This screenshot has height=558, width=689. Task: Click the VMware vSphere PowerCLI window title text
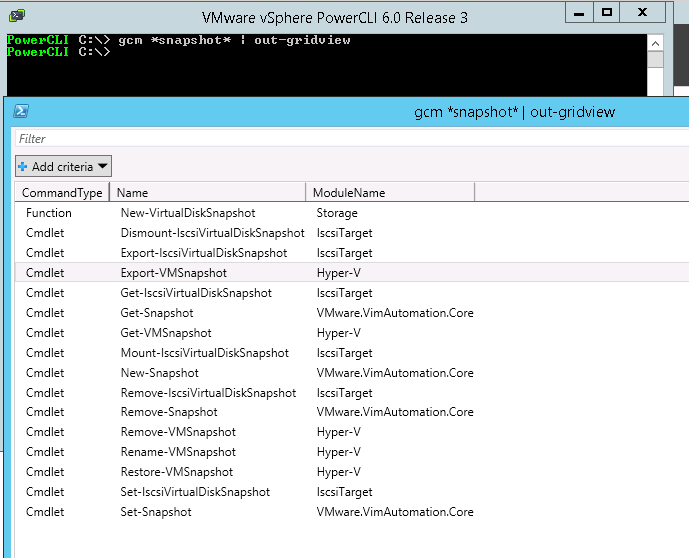(x=335, y=18)
